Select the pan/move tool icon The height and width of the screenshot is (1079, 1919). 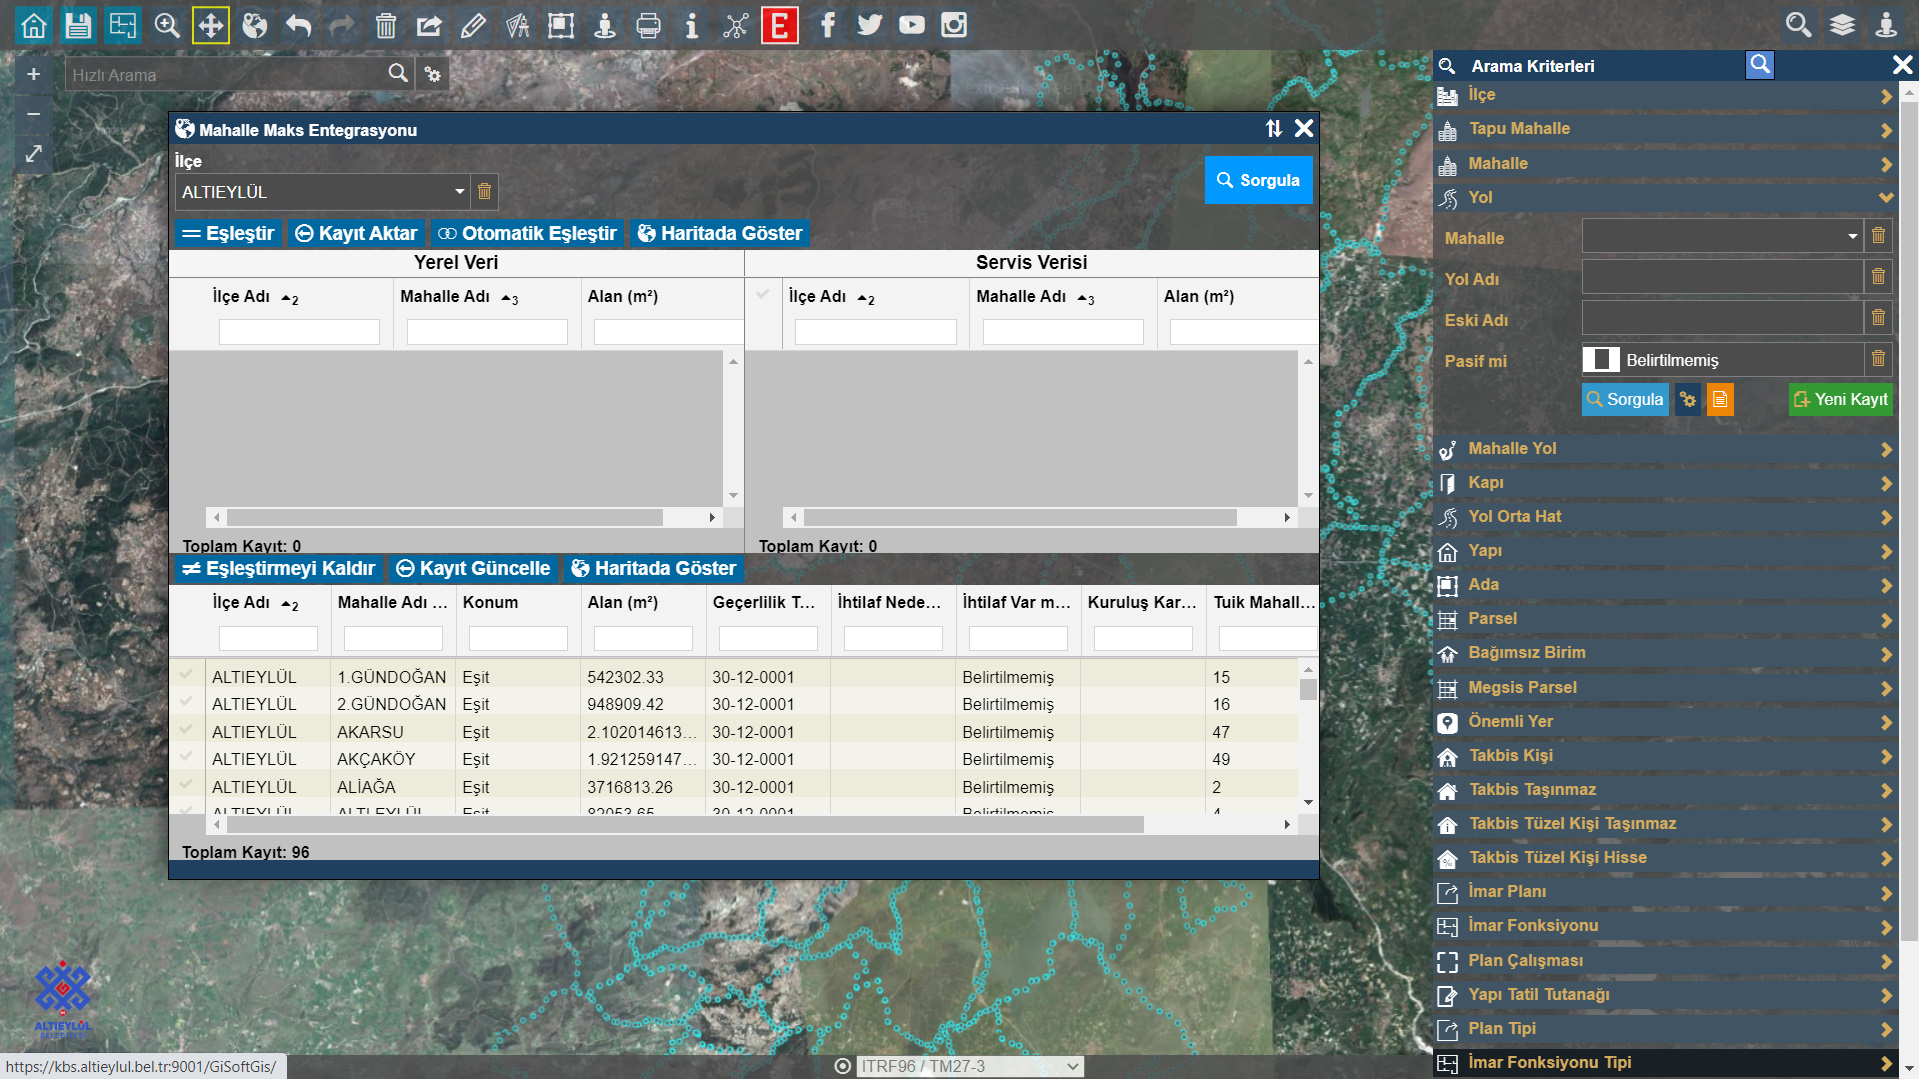[210, 25]
